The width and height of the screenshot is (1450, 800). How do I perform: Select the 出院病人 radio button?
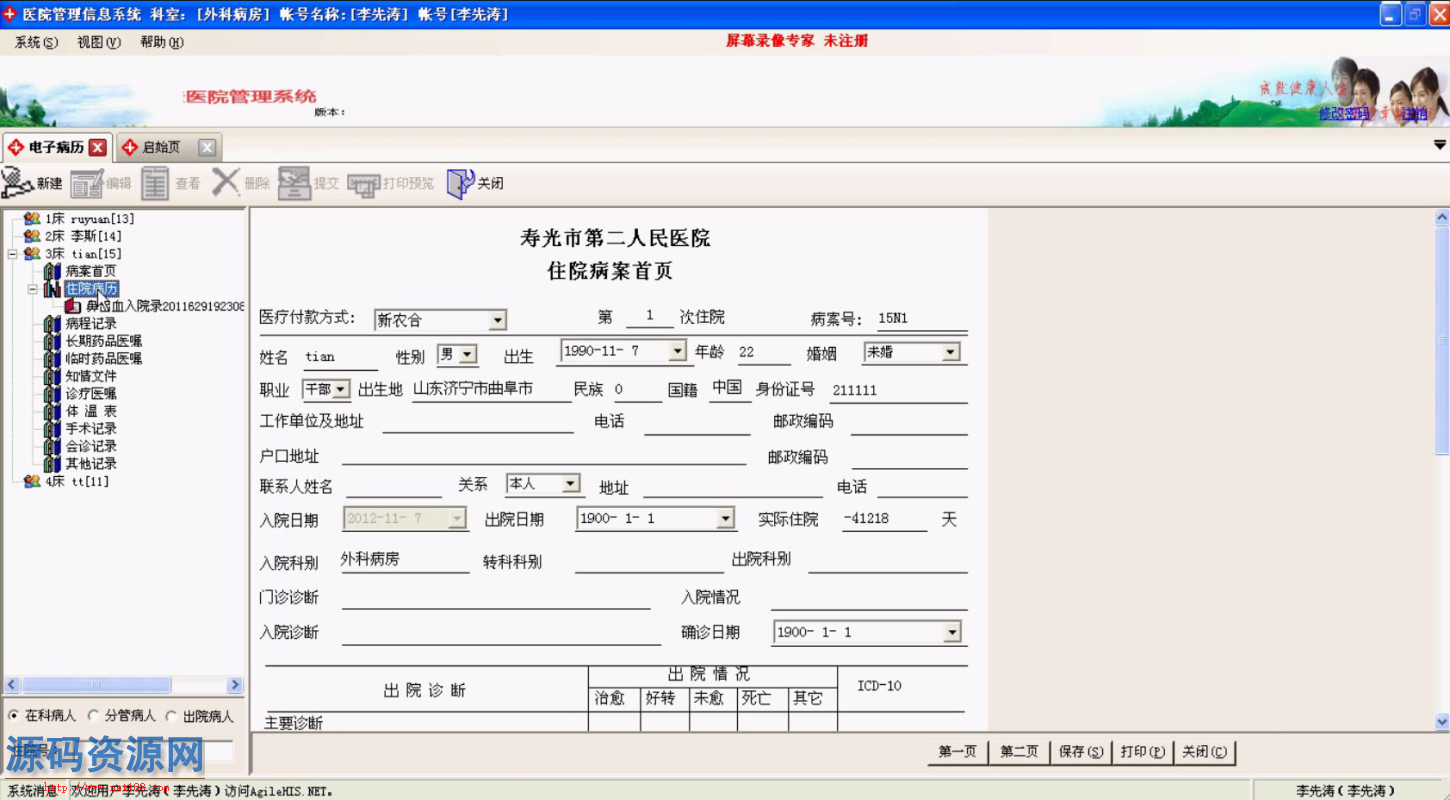click(x=171, y=716)
